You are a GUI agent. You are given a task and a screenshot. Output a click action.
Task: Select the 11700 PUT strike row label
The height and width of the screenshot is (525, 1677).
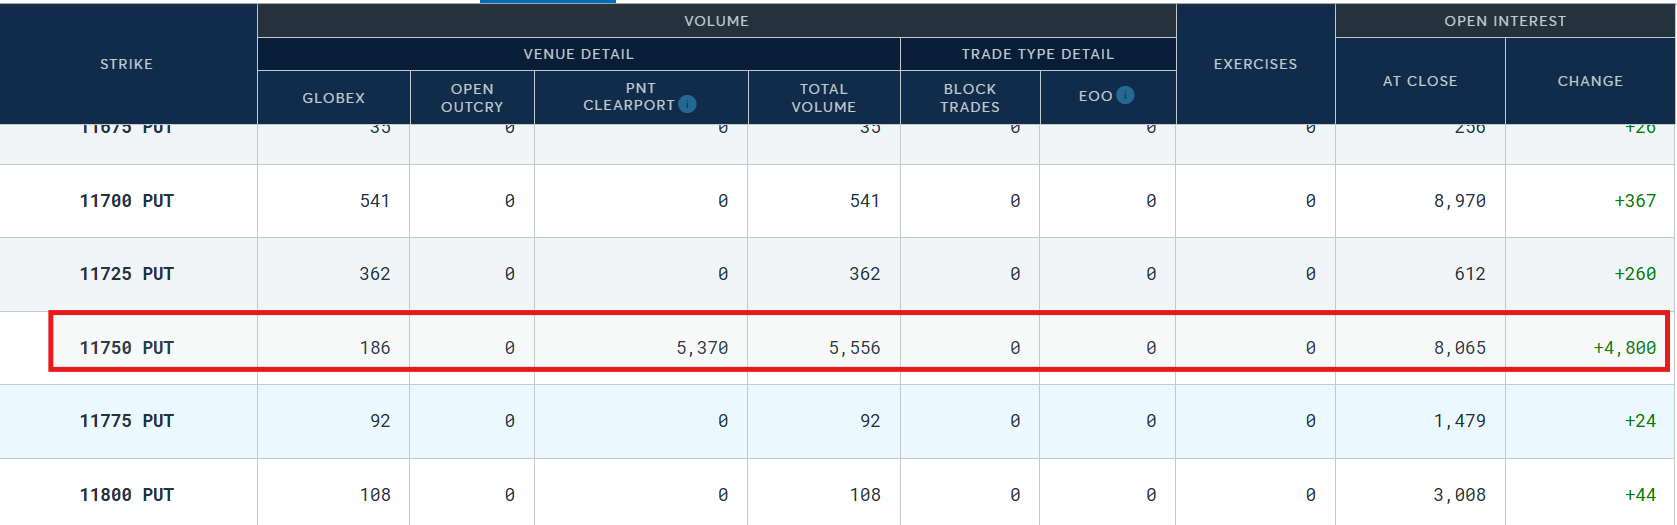(x=127, y=201)
